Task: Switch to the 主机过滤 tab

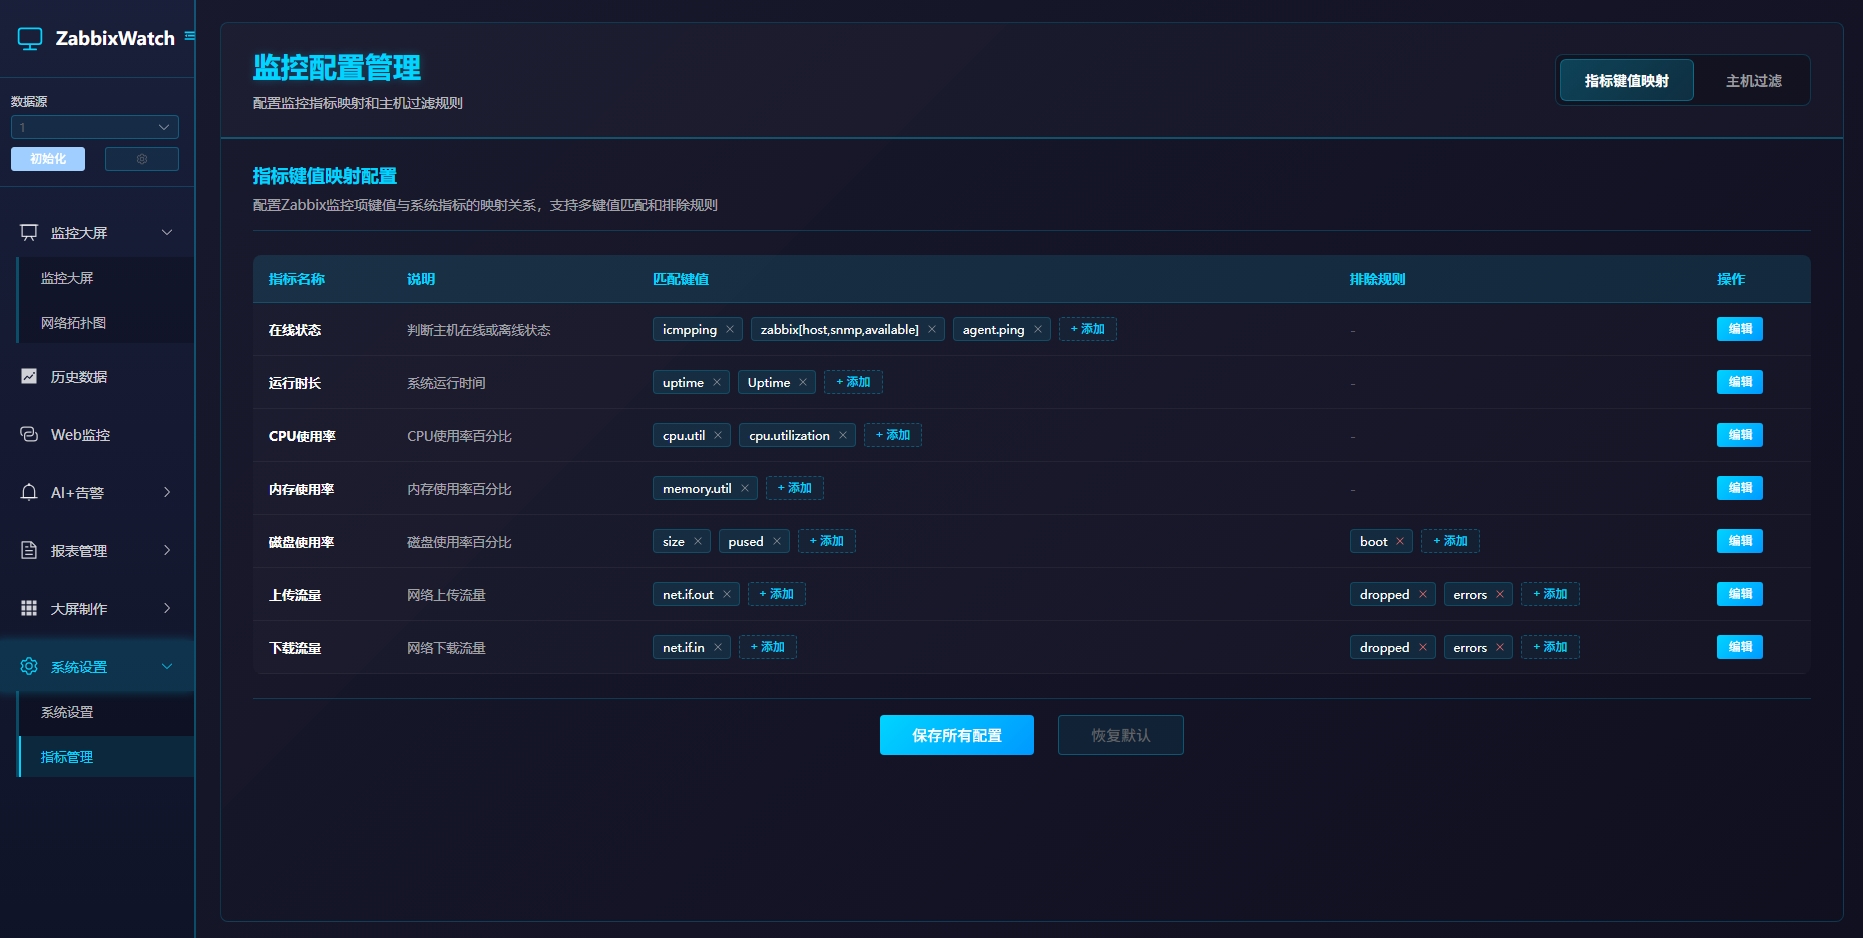Action: coord(1753,81)
